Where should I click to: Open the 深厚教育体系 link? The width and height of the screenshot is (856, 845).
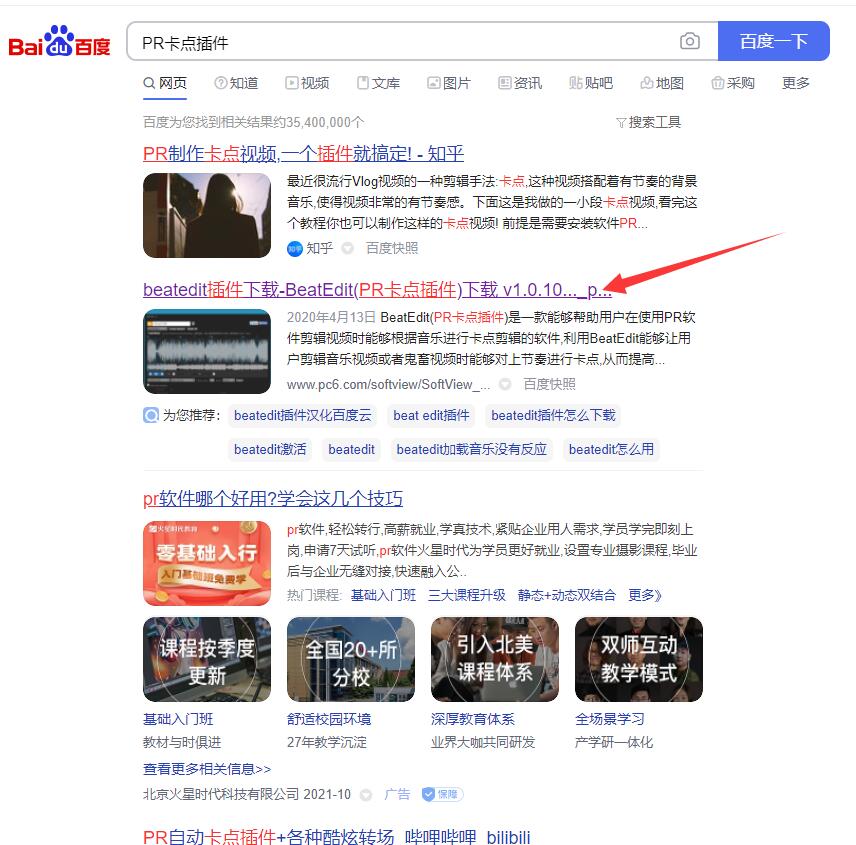(473, 719)
